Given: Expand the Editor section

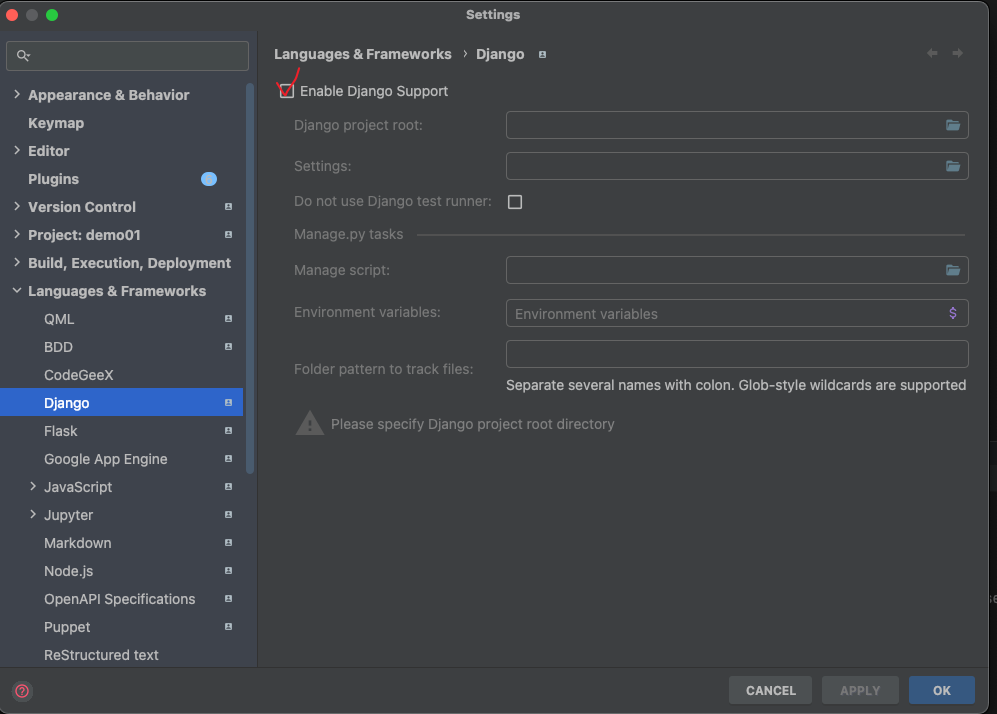Looking at the screenshot, I should pos(17,150).
